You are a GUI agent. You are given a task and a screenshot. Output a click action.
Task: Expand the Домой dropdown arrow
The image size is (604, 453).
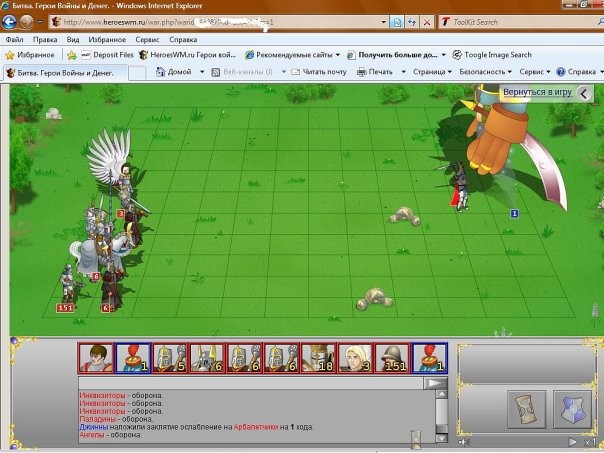[202, 72]
